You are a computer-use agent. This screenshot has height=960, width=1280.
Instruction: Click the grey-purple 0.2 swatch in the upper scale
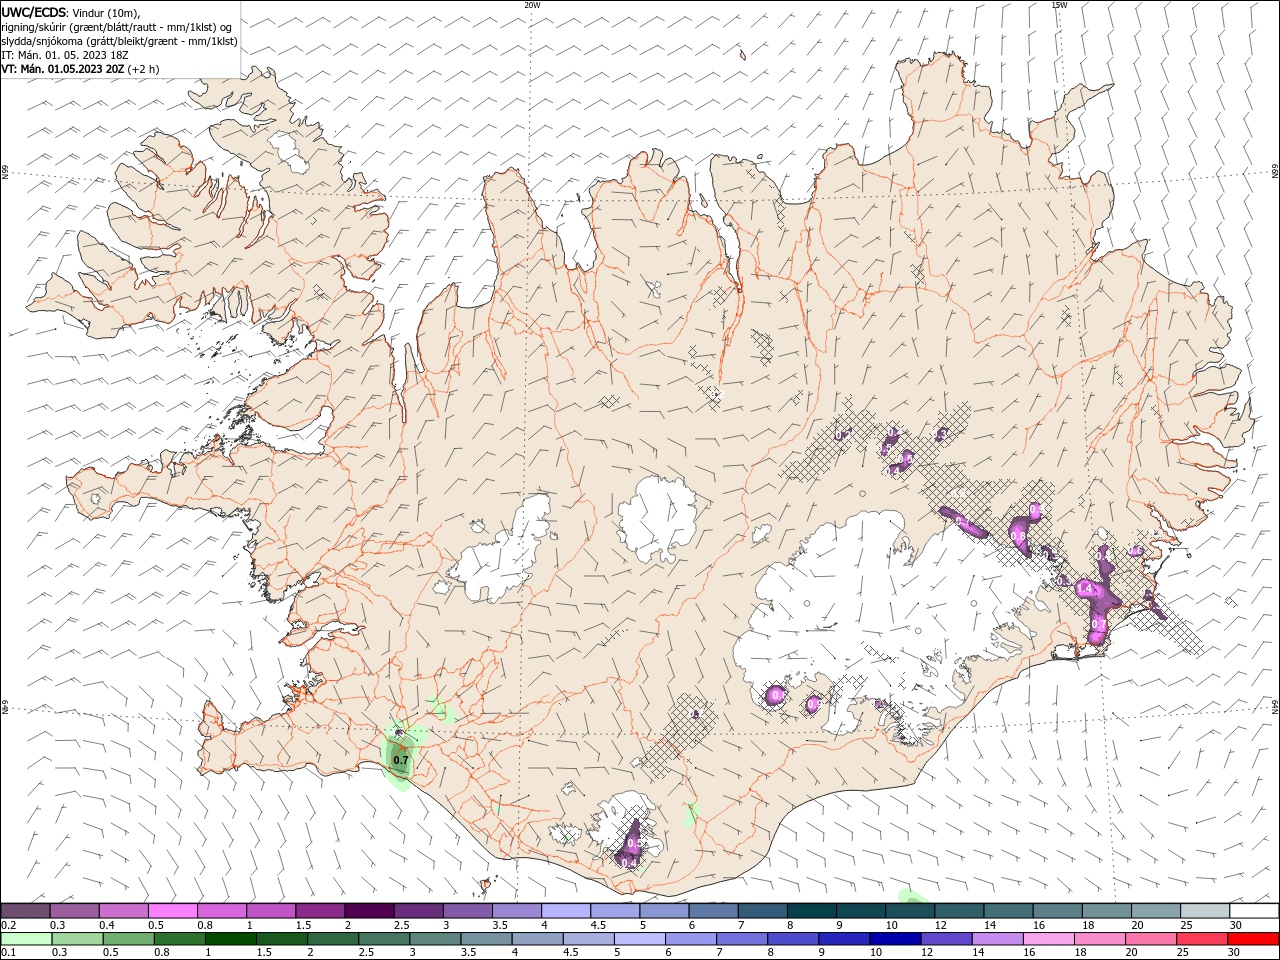[25, 911]
